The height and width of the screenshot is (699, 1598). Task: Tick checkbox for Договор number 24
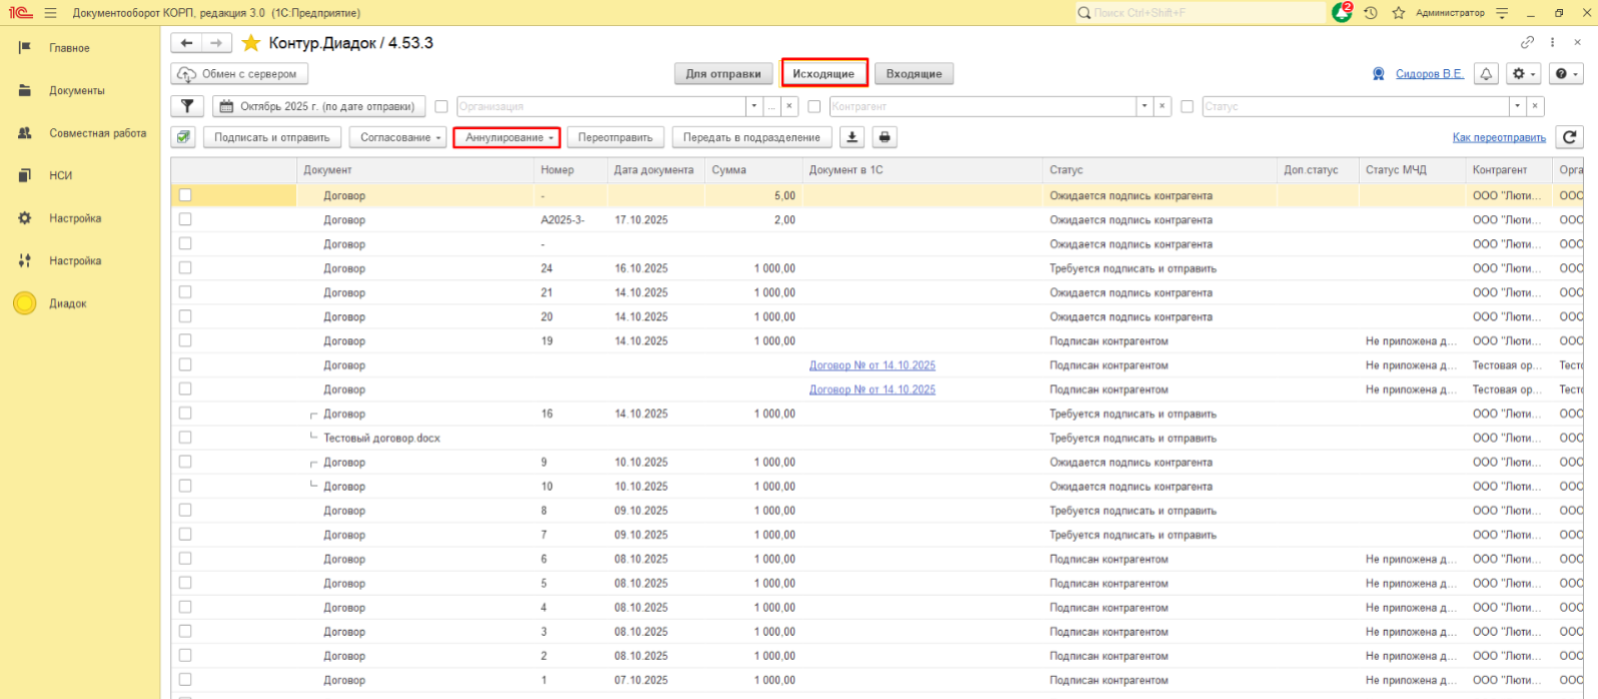coord(185,268)
